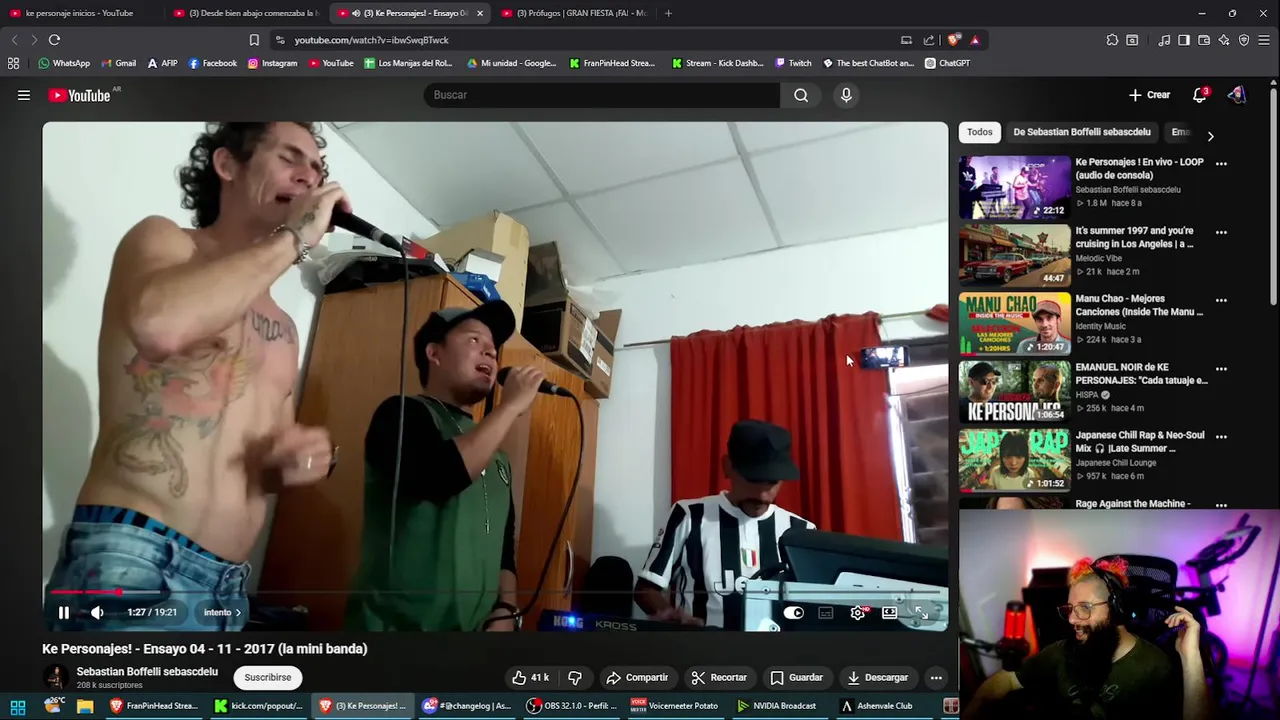
Task: Open the player settings gear
Action: click(x=858, y=613)
